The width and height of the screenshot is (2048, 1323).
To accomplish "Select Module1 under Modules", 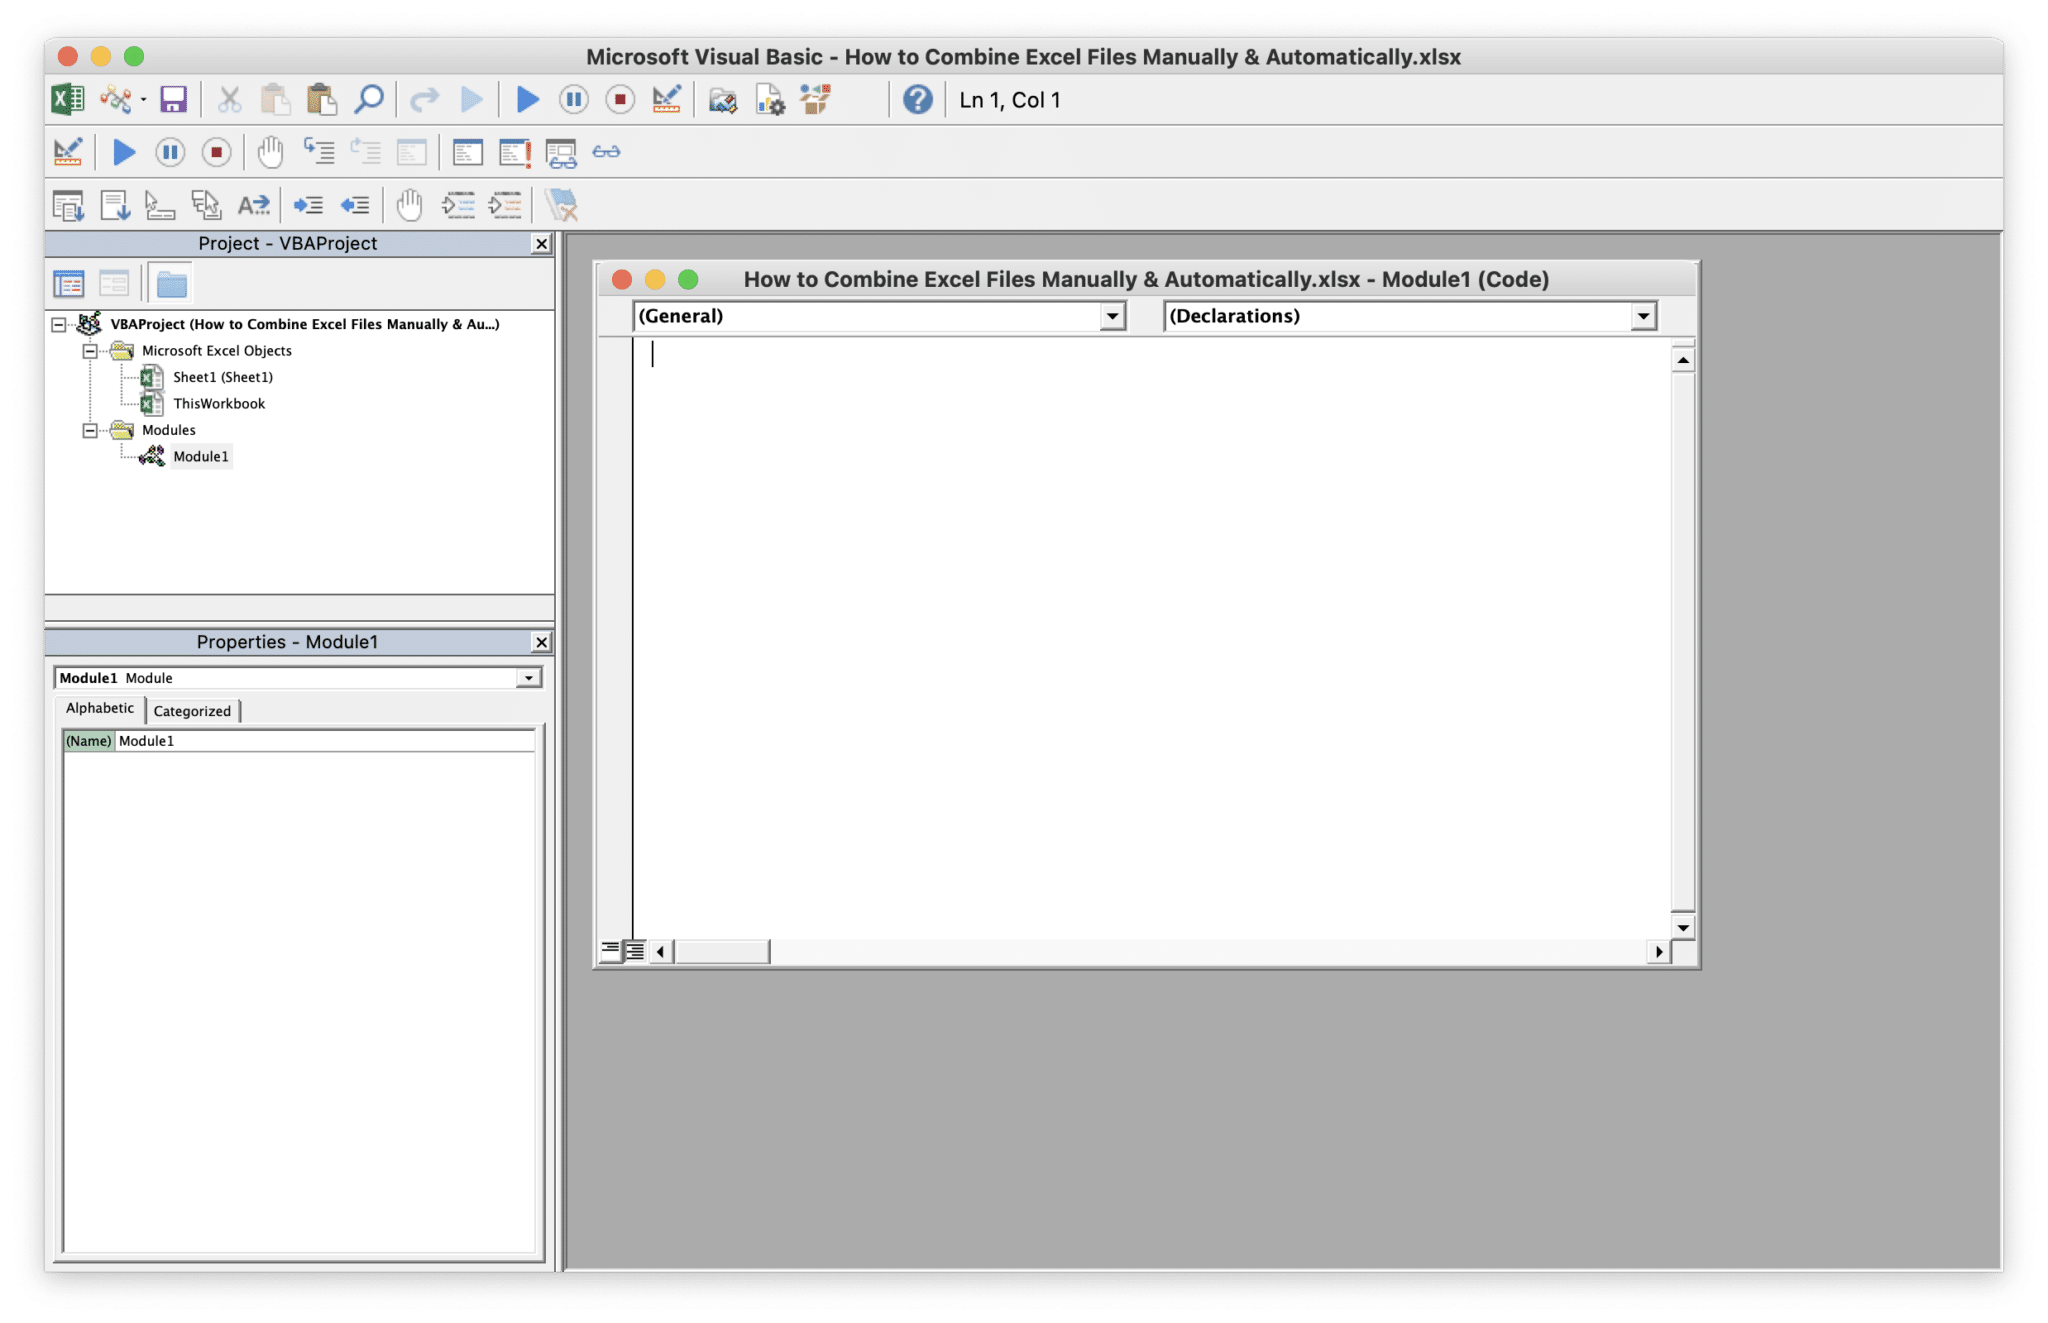I will pos(202,456).
